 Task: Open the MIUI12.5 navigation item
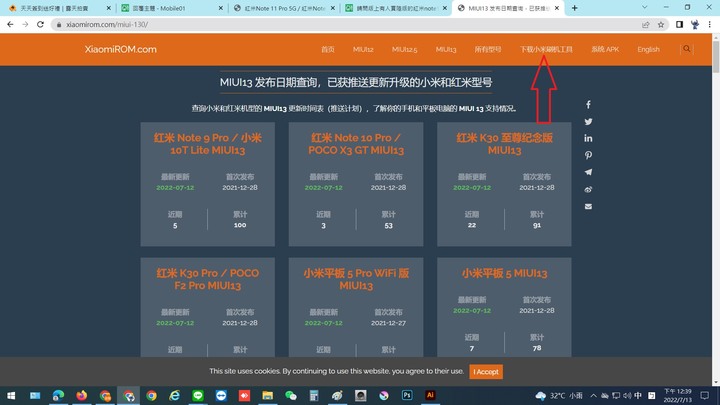click(x=405, y=49)
